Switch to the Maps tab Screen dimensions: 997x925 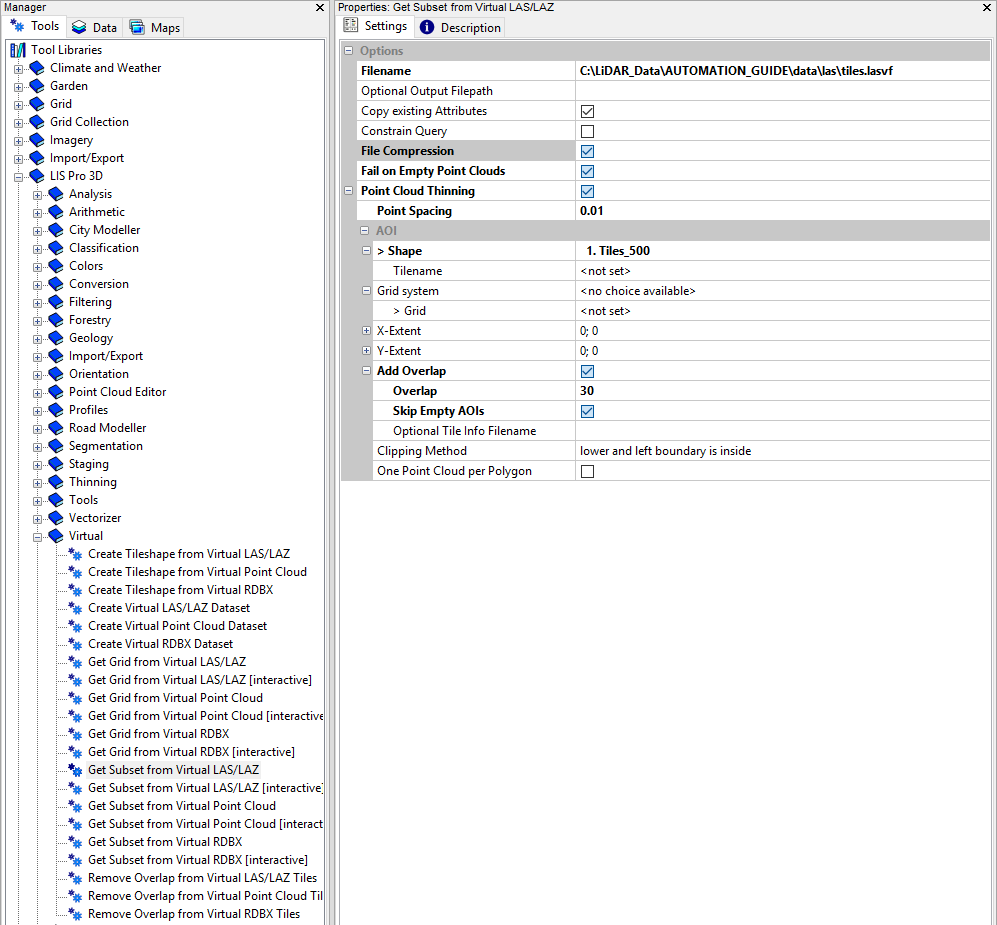tap(155, 27)
